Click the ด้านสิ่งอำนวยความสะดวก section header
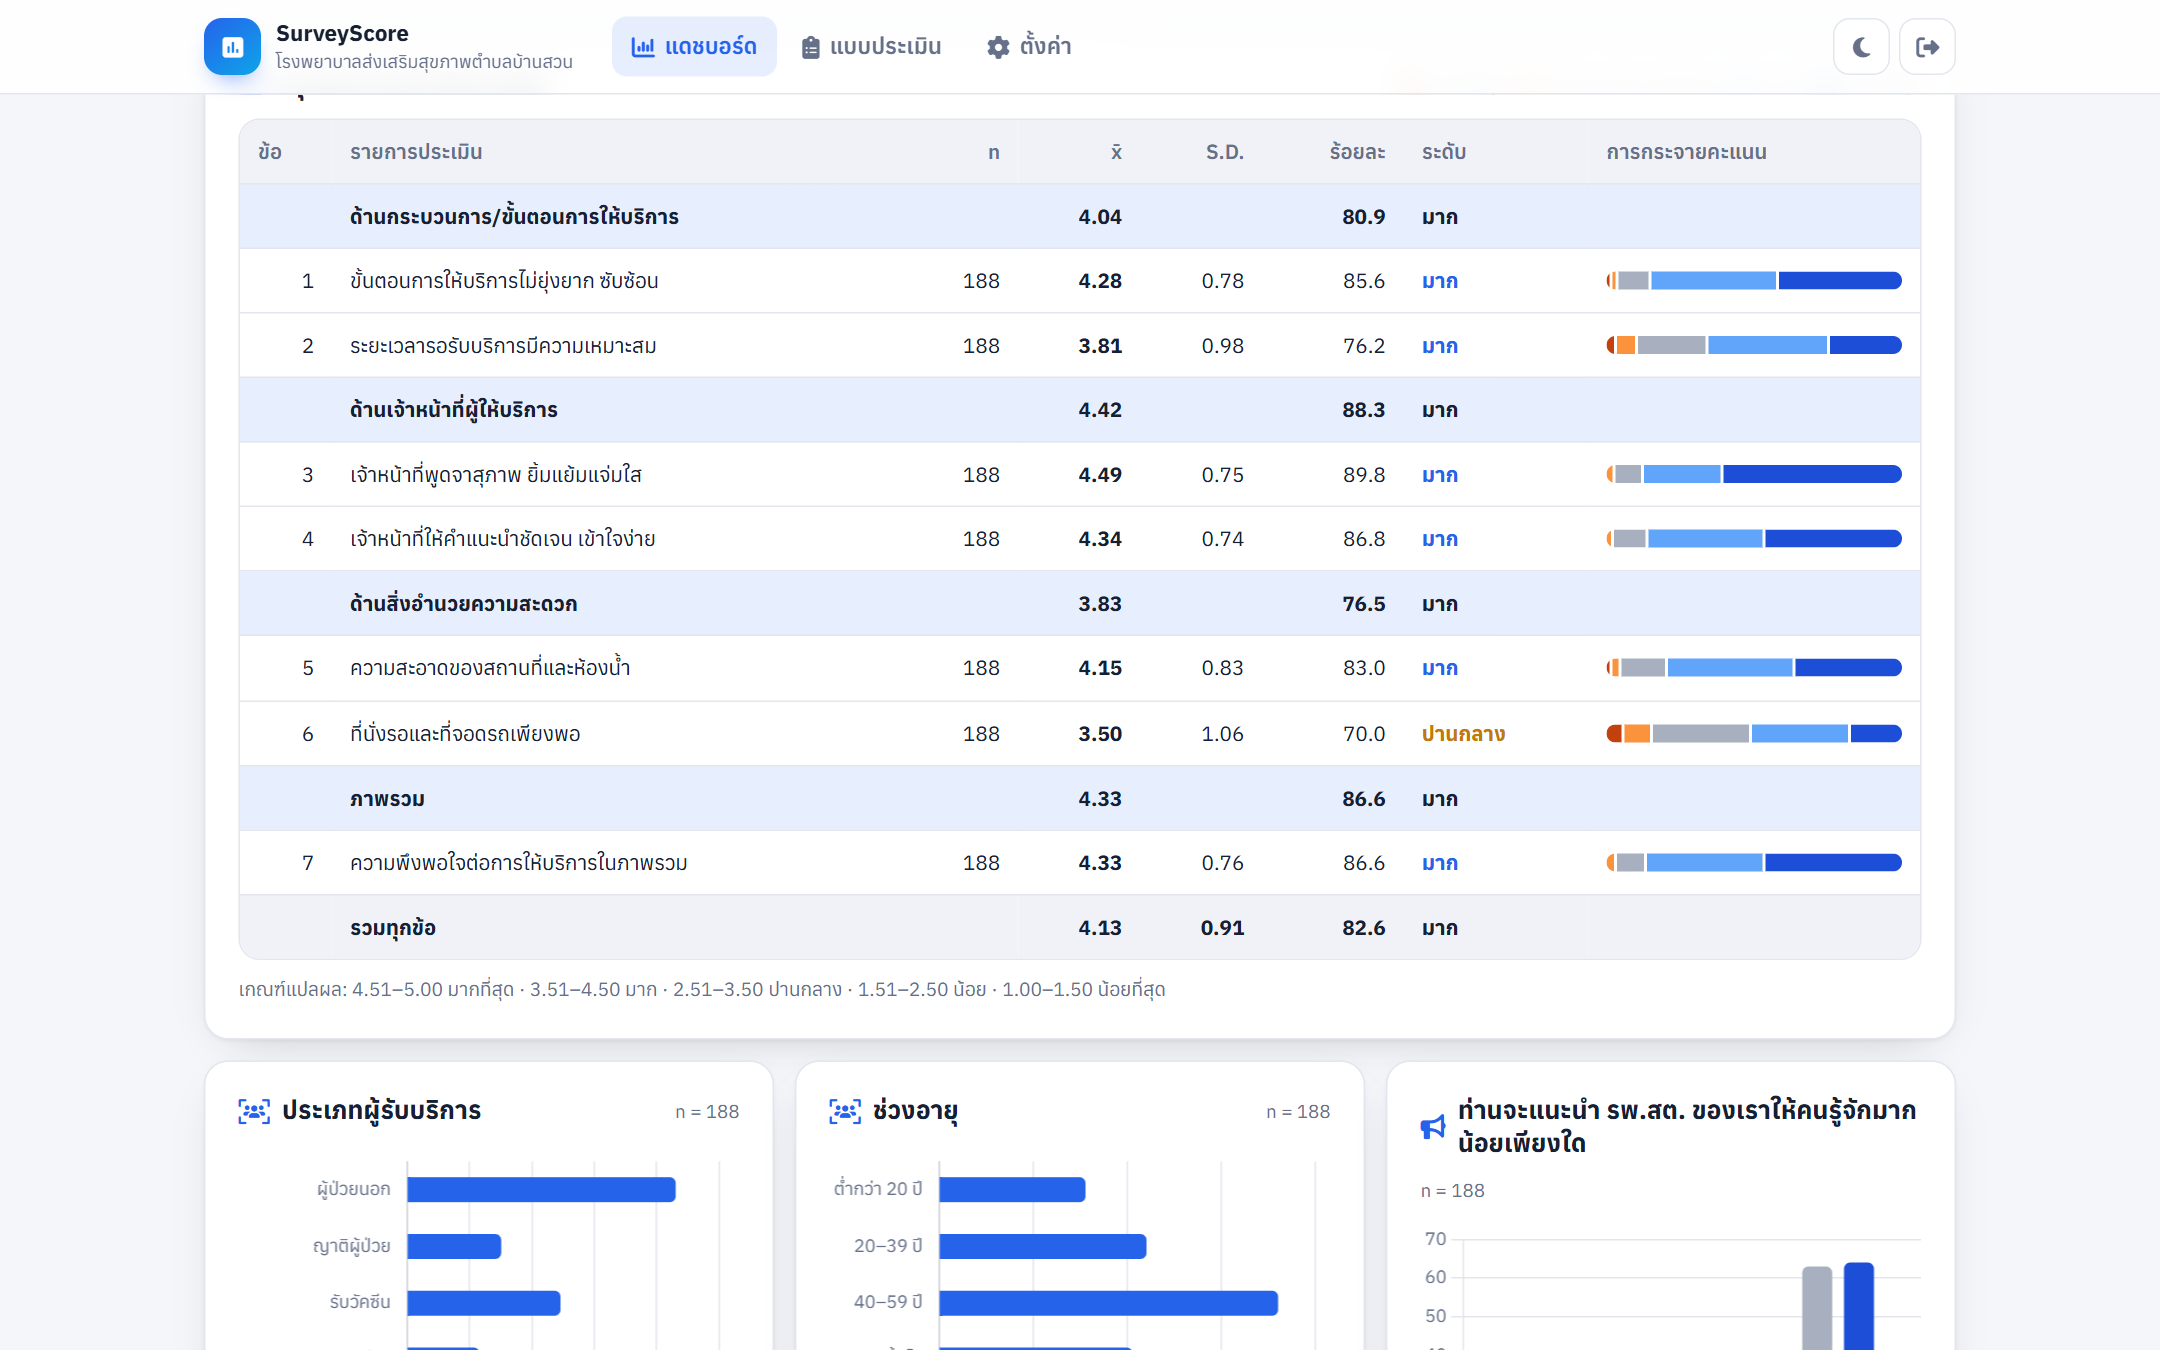This screenshot has width=2160, height=1350. pos(1080,604)
